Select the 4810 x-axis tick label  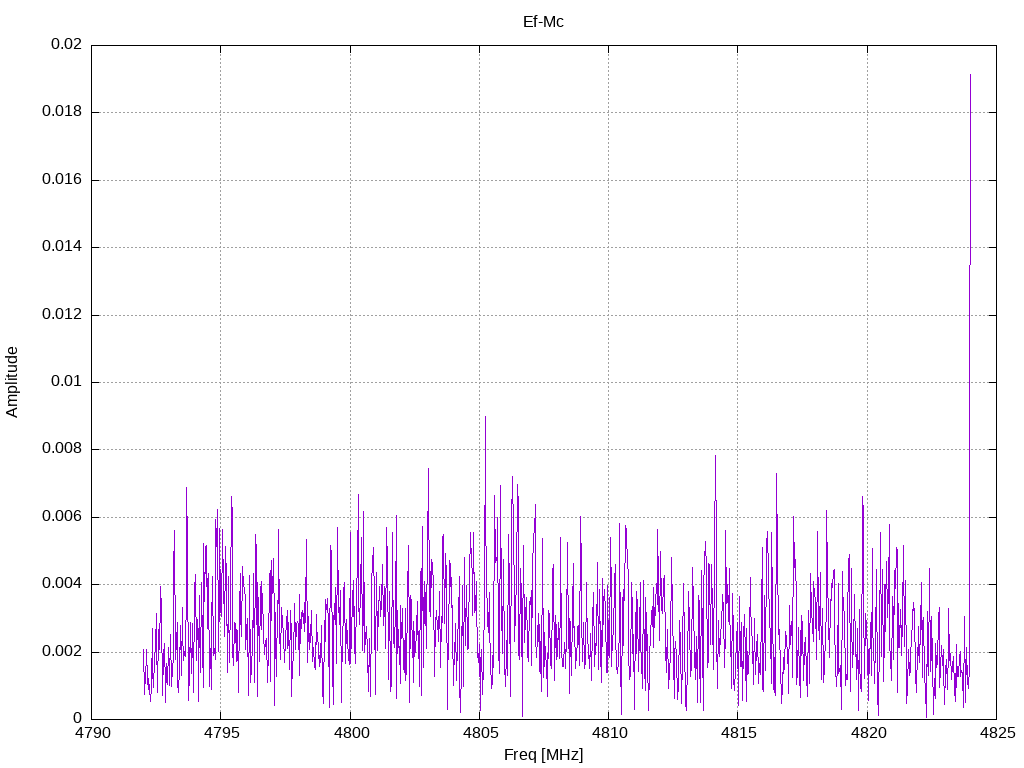point(608,733)
